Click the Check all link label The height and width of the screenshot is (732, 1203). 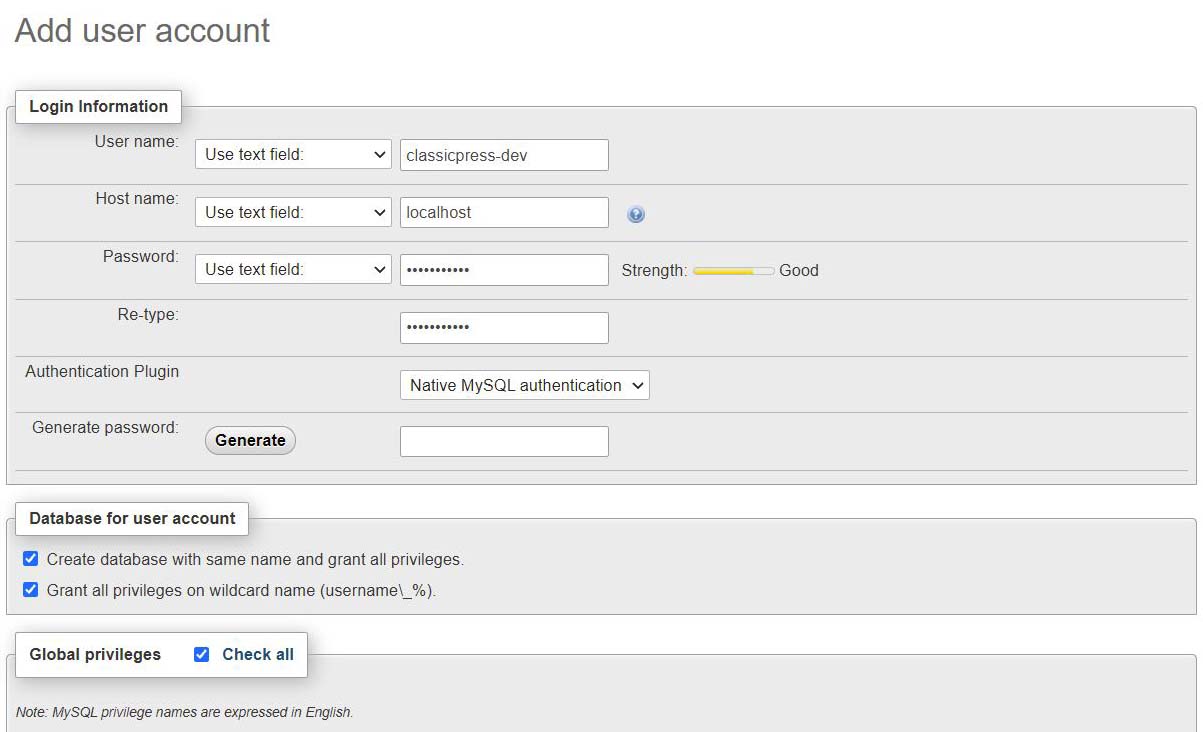(258, 654)
